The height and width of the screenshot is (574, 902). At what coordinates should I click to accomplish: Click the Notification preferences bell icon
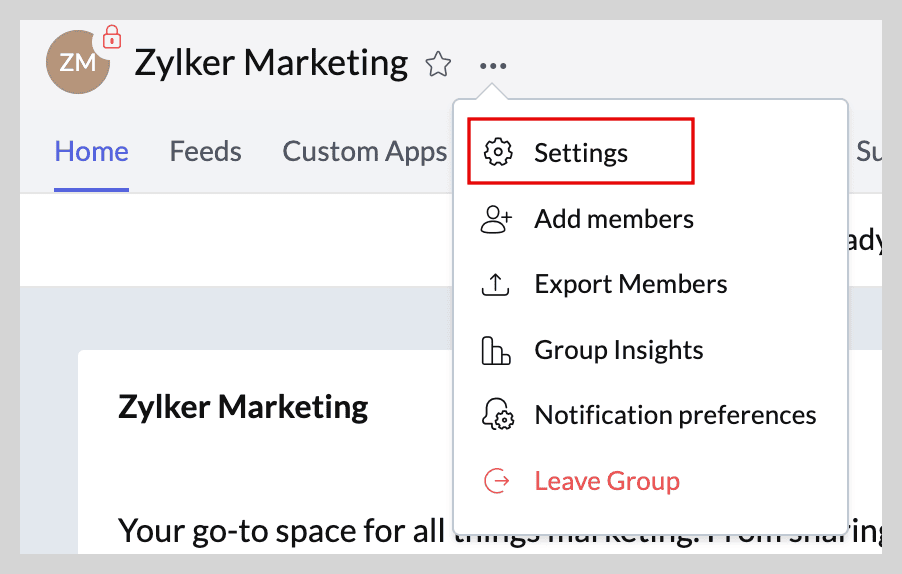click(497, 416)
